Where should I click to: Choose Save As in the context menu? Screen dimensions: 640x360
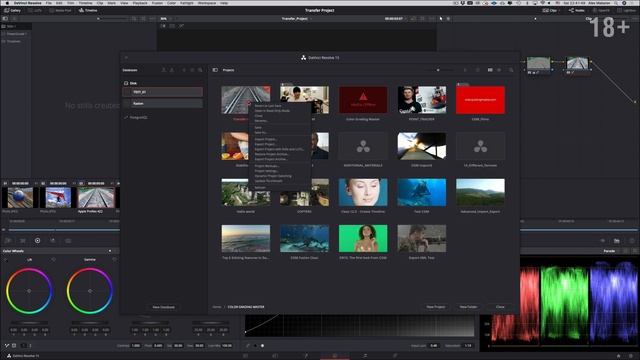pyautogui.click(x=260, y=133)
